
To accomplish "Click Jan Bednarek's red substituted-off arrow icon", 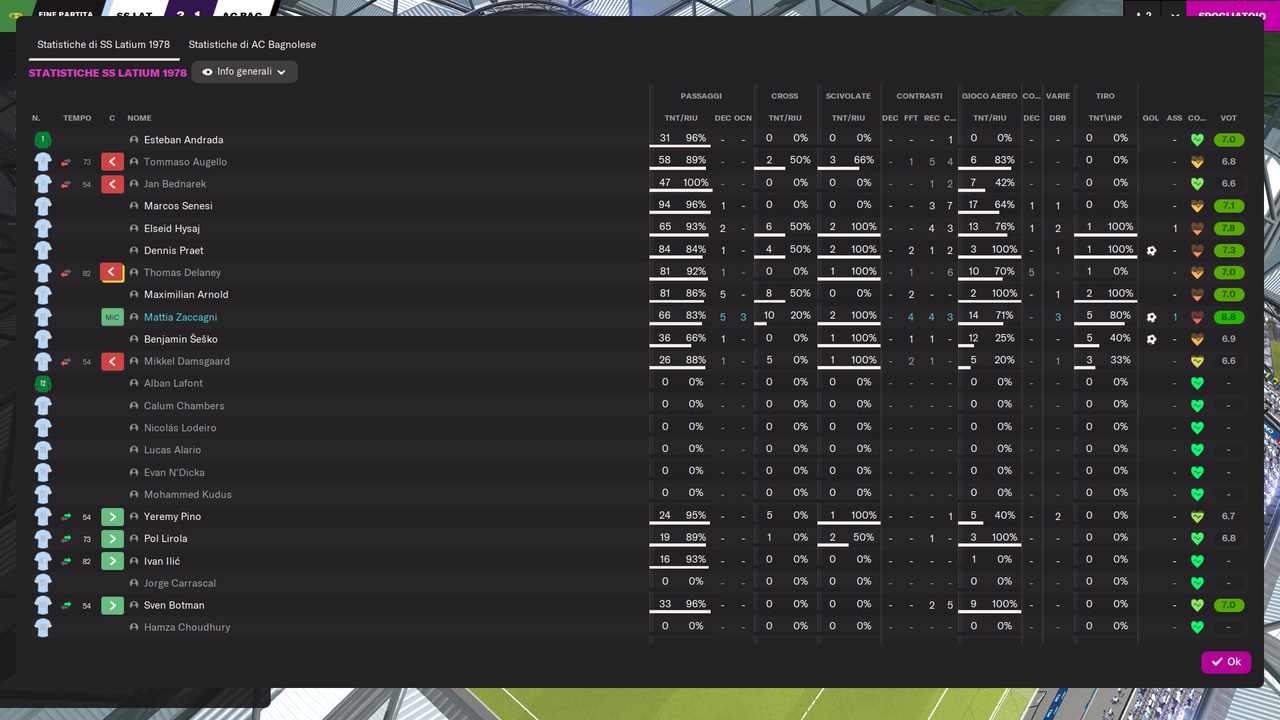I will pos(112,184).
